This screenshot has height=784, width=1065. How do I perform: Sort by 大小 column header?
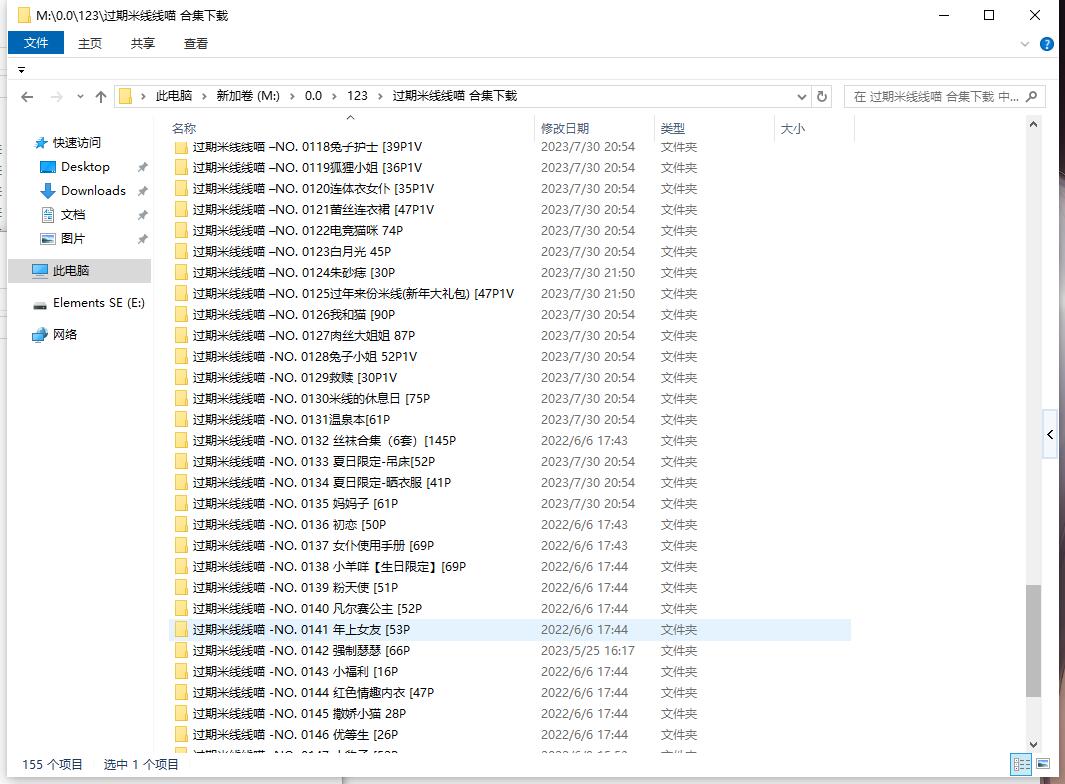pyautogui.click(x=793, y=128)
